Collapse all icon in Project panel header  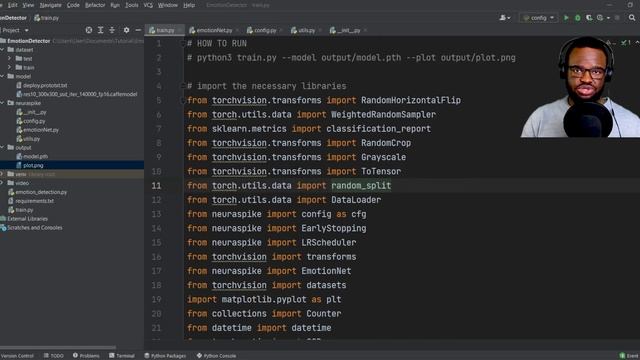[x=112, y=30]
